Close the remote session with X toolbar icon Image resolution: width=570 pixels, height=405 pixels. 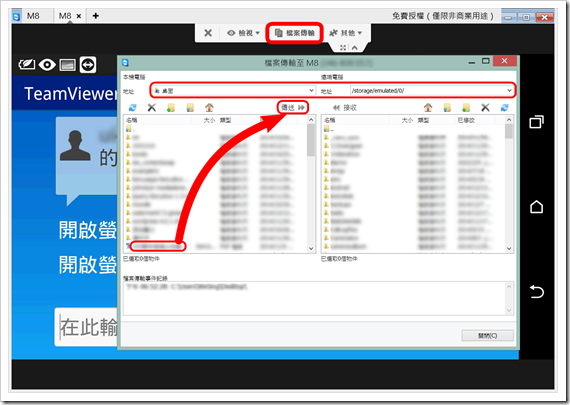(x=208, y=33)
